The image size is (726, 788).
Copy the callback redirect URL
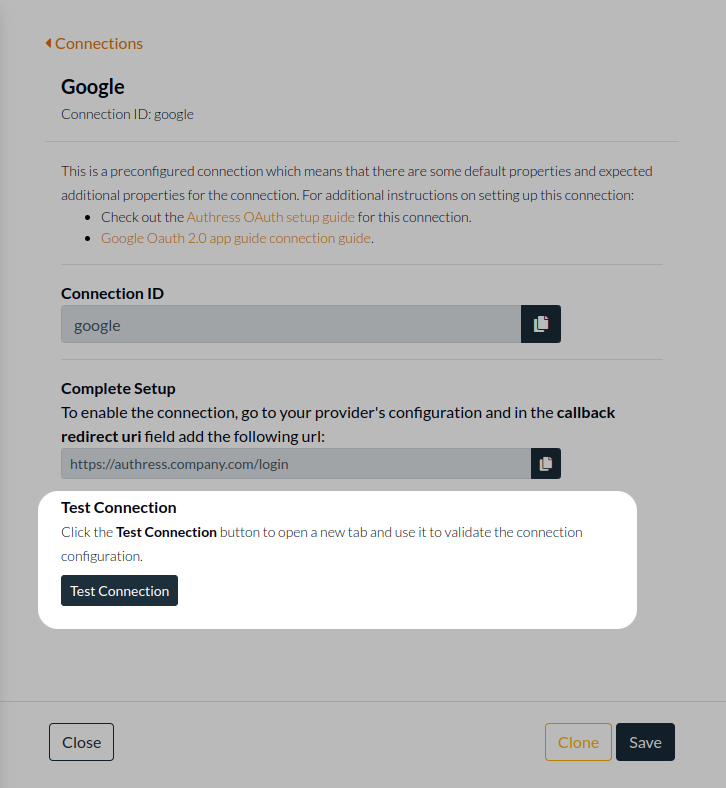point(546,463)
